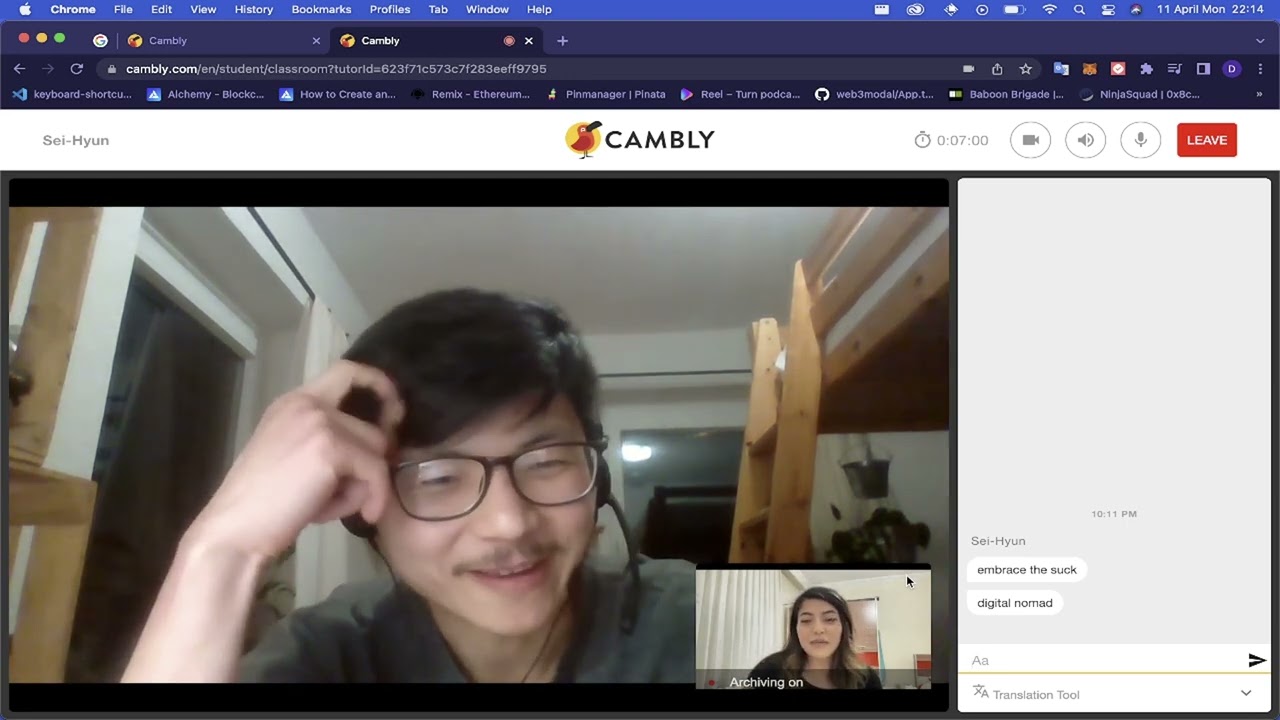Switch to the Google tab
Image resolution: width=1280 pixels, height=720 pixels.
tap(100, 41)
